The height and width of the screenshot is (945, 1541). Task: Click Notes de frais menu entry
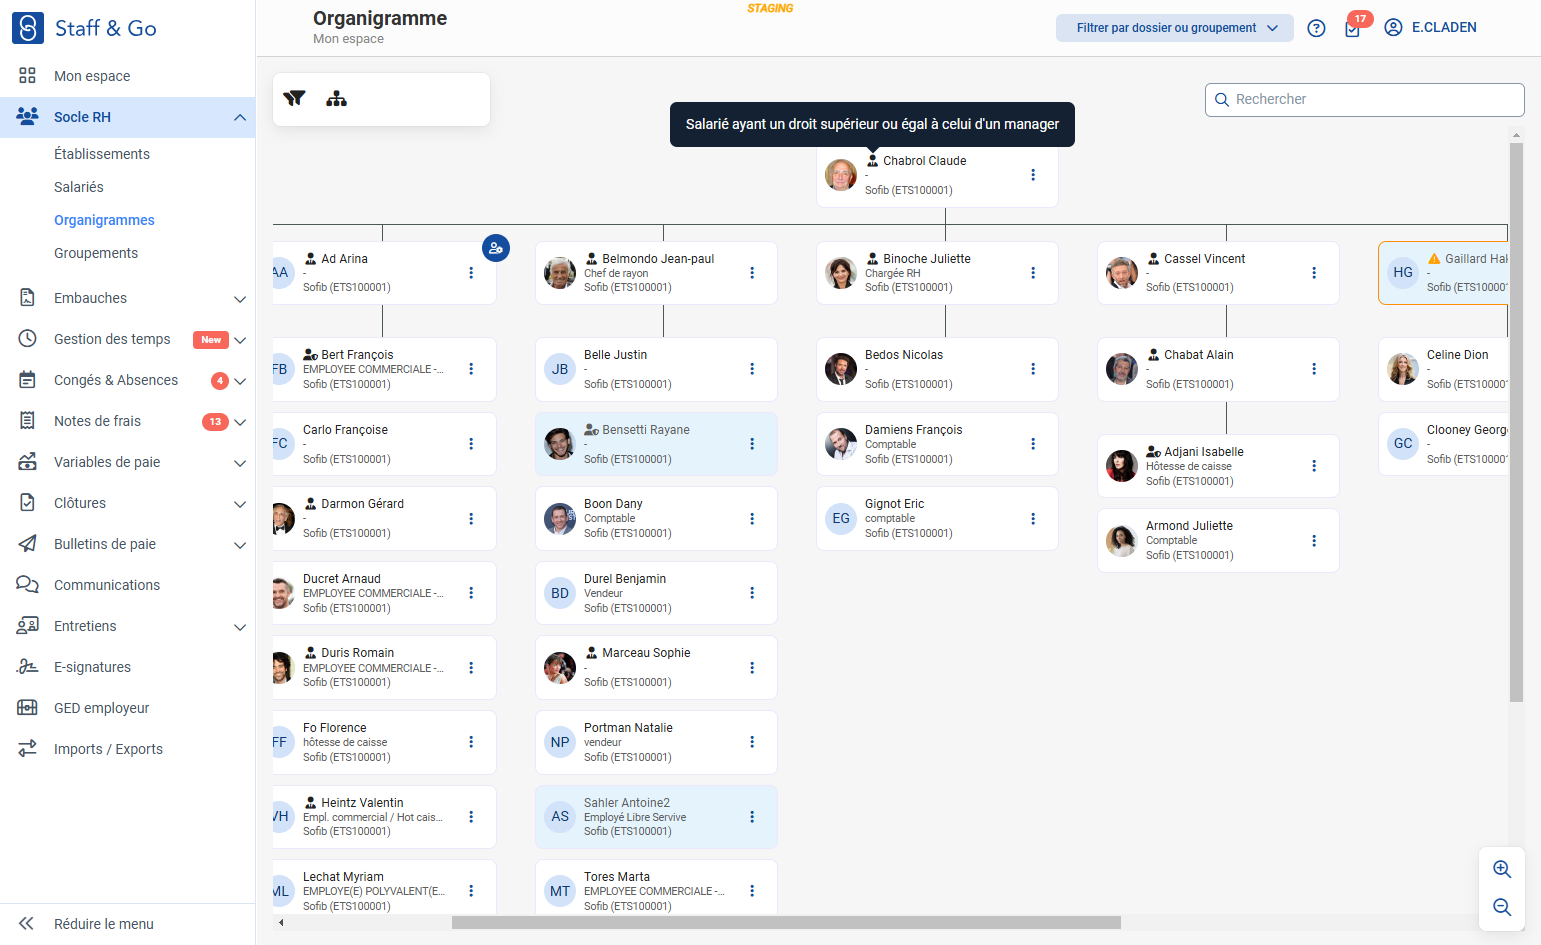pos(97,421)
